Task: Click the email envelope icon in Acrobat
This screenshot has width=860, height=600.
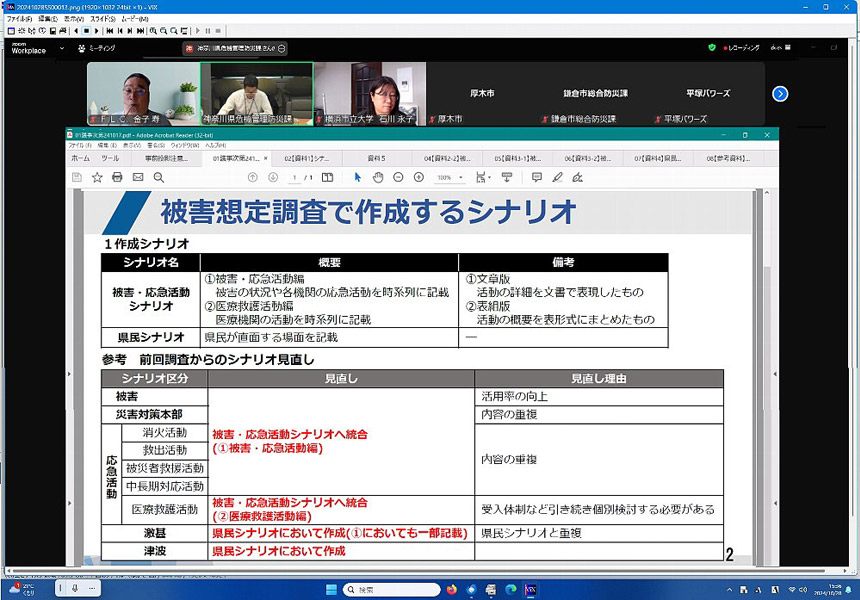Action: point(138,177)
